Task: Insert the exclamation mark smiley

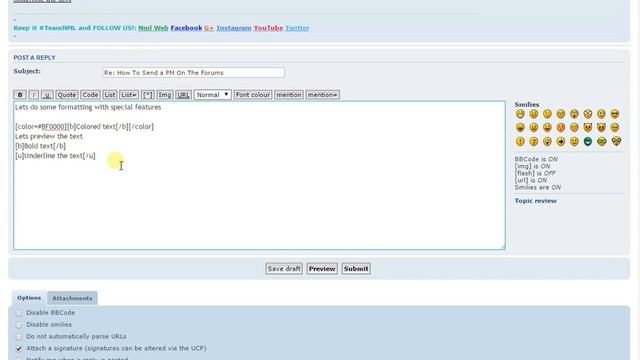Action: [520, 142]
